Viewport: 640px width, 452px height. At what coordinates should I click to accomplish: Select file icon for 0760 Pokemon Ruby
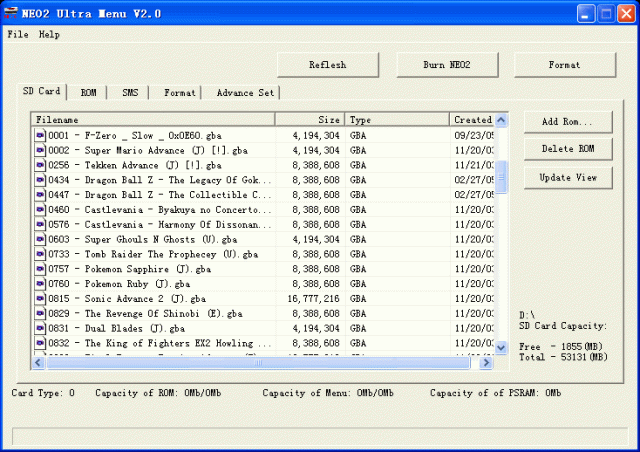(40, 284)
